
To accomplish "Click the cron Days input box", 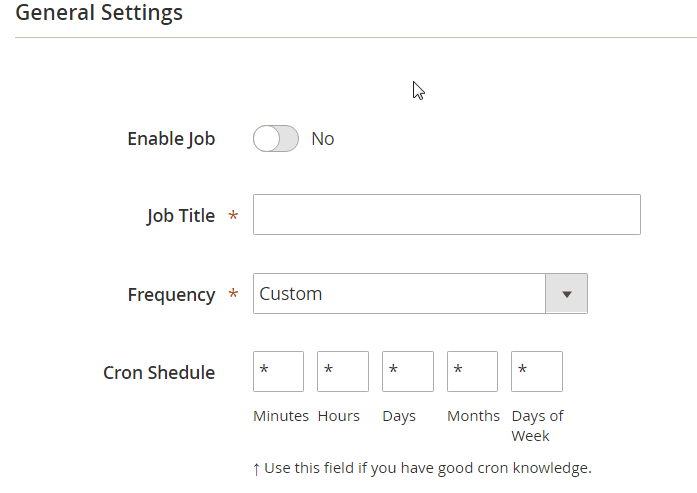I will tap(407, 371).
